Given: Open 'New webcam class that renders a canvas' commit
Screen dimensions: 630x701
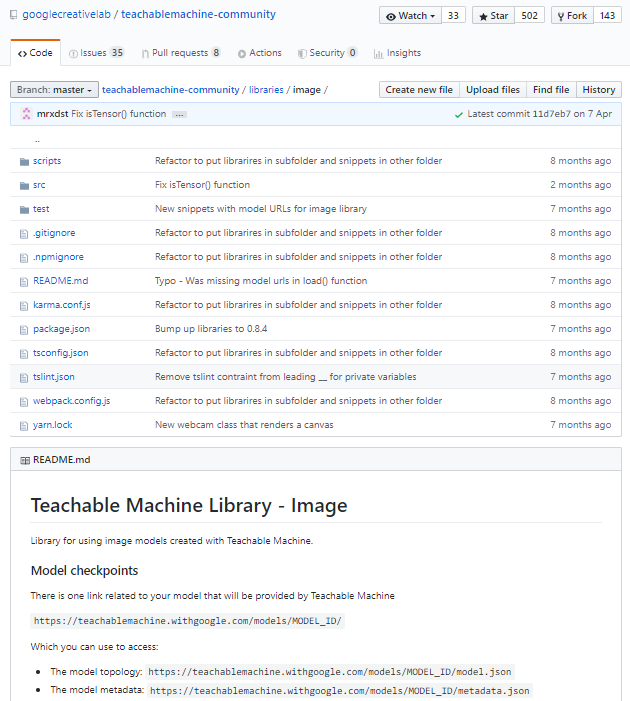Looking at the screenshot, I should (x=244, y=425).
